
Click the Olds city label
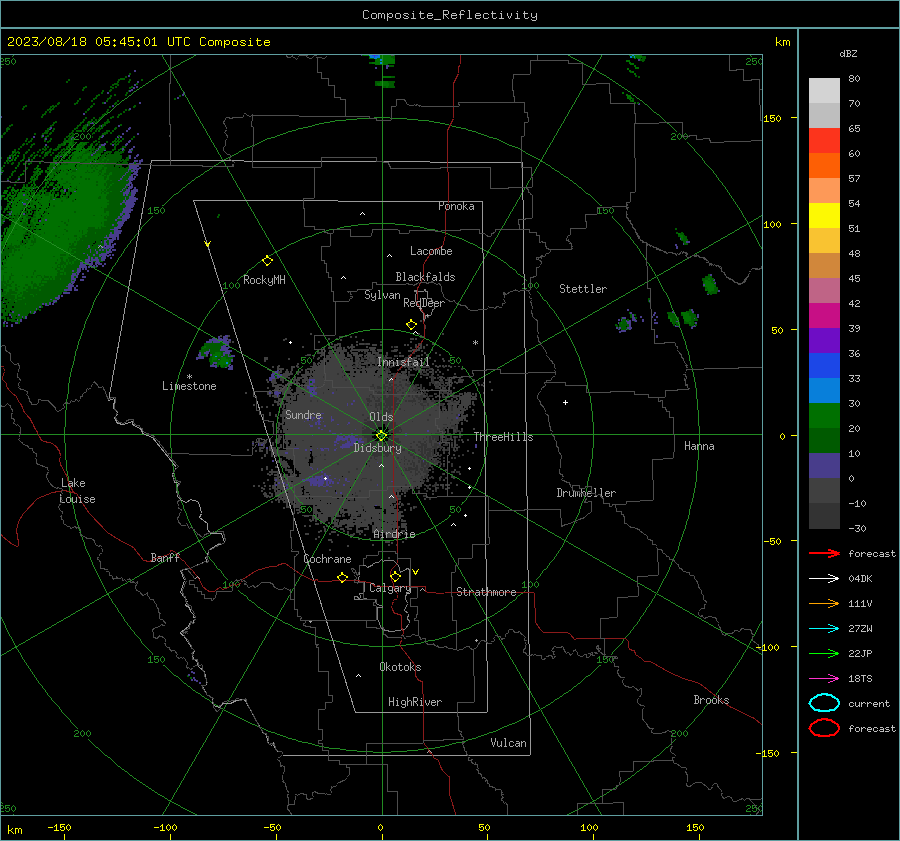[x=381, y=417]
